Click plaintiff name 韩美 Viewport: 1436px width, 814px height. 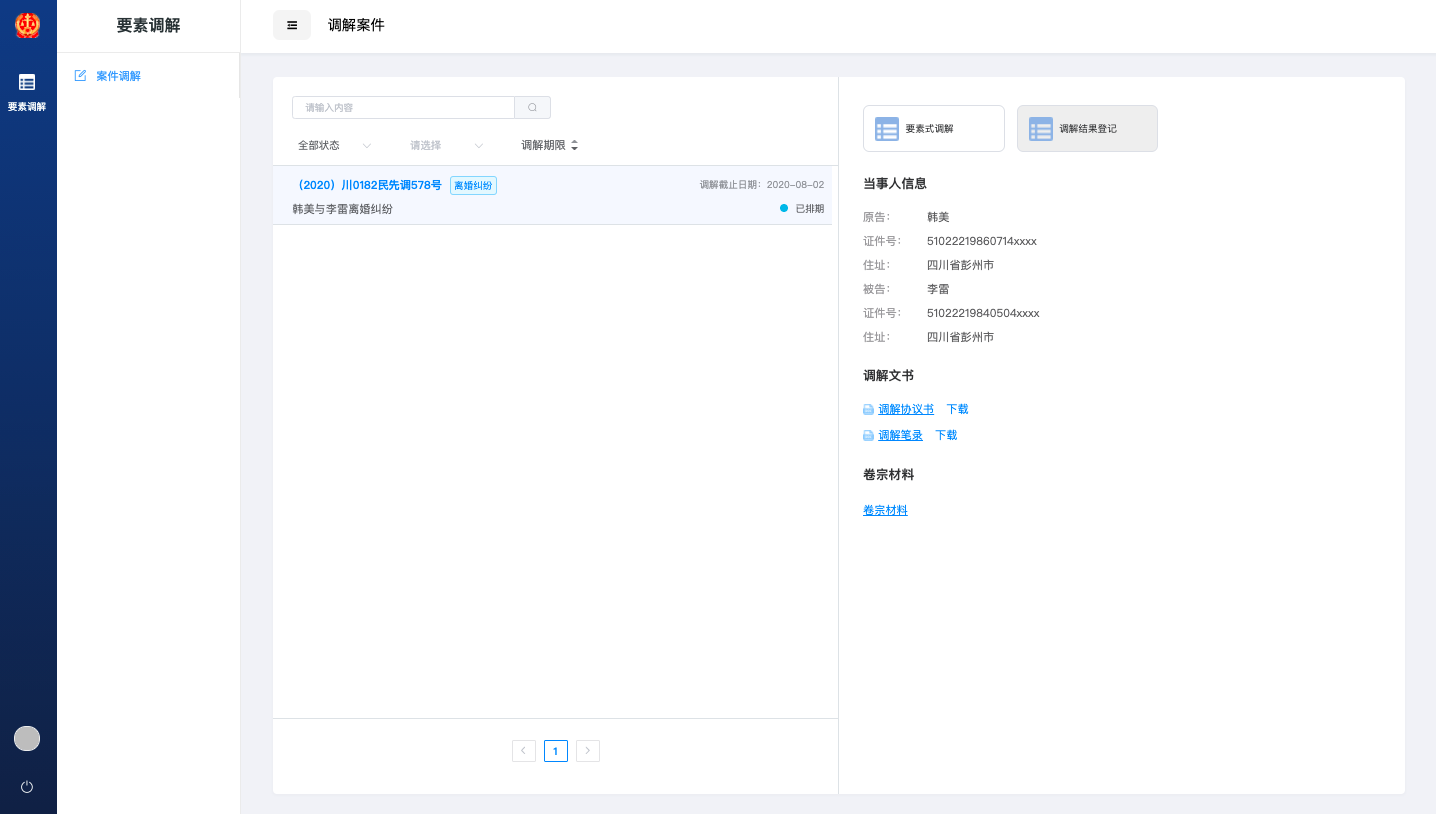point(938,217)
